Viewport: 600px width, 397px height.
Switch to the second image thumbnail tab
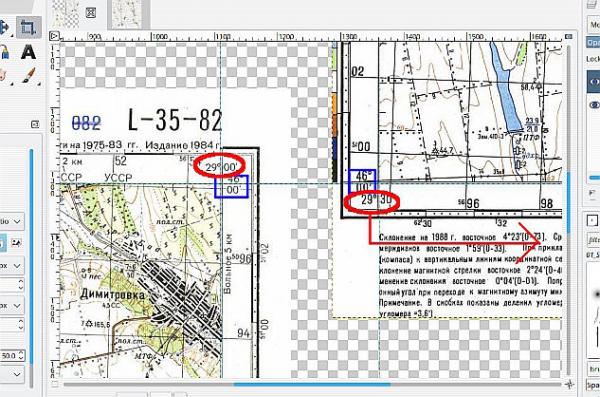(128, 14)
